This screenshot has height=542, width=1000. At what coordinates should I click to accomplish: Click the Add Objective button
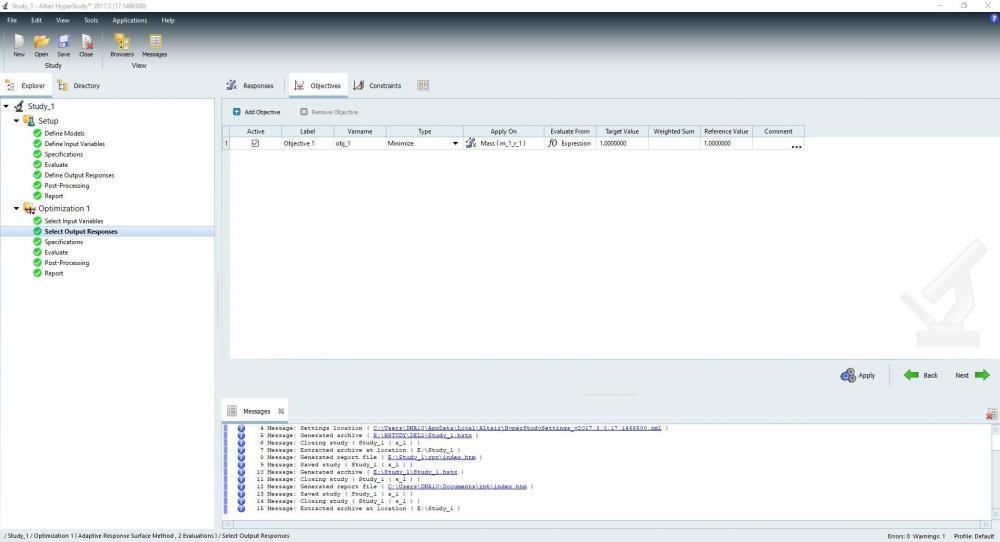[x=256, y=112]
